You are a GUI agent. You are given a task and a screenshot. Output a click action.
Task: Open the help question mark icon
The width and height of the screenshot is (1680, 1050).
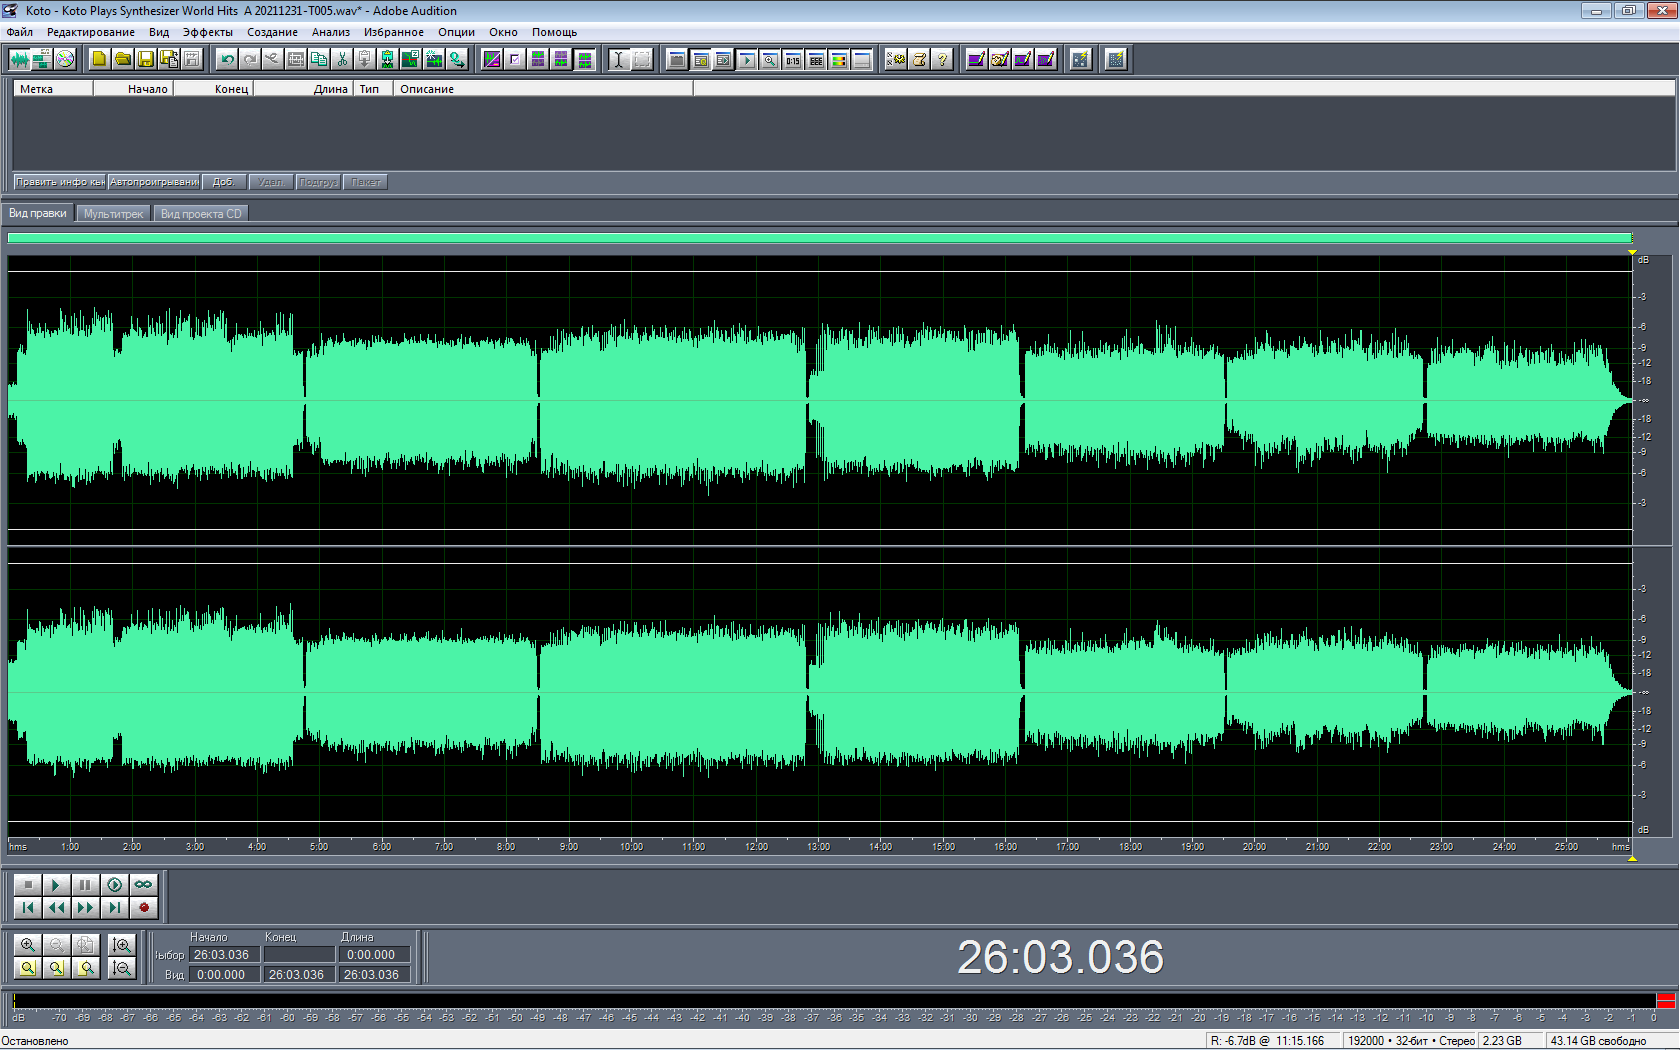942,59
